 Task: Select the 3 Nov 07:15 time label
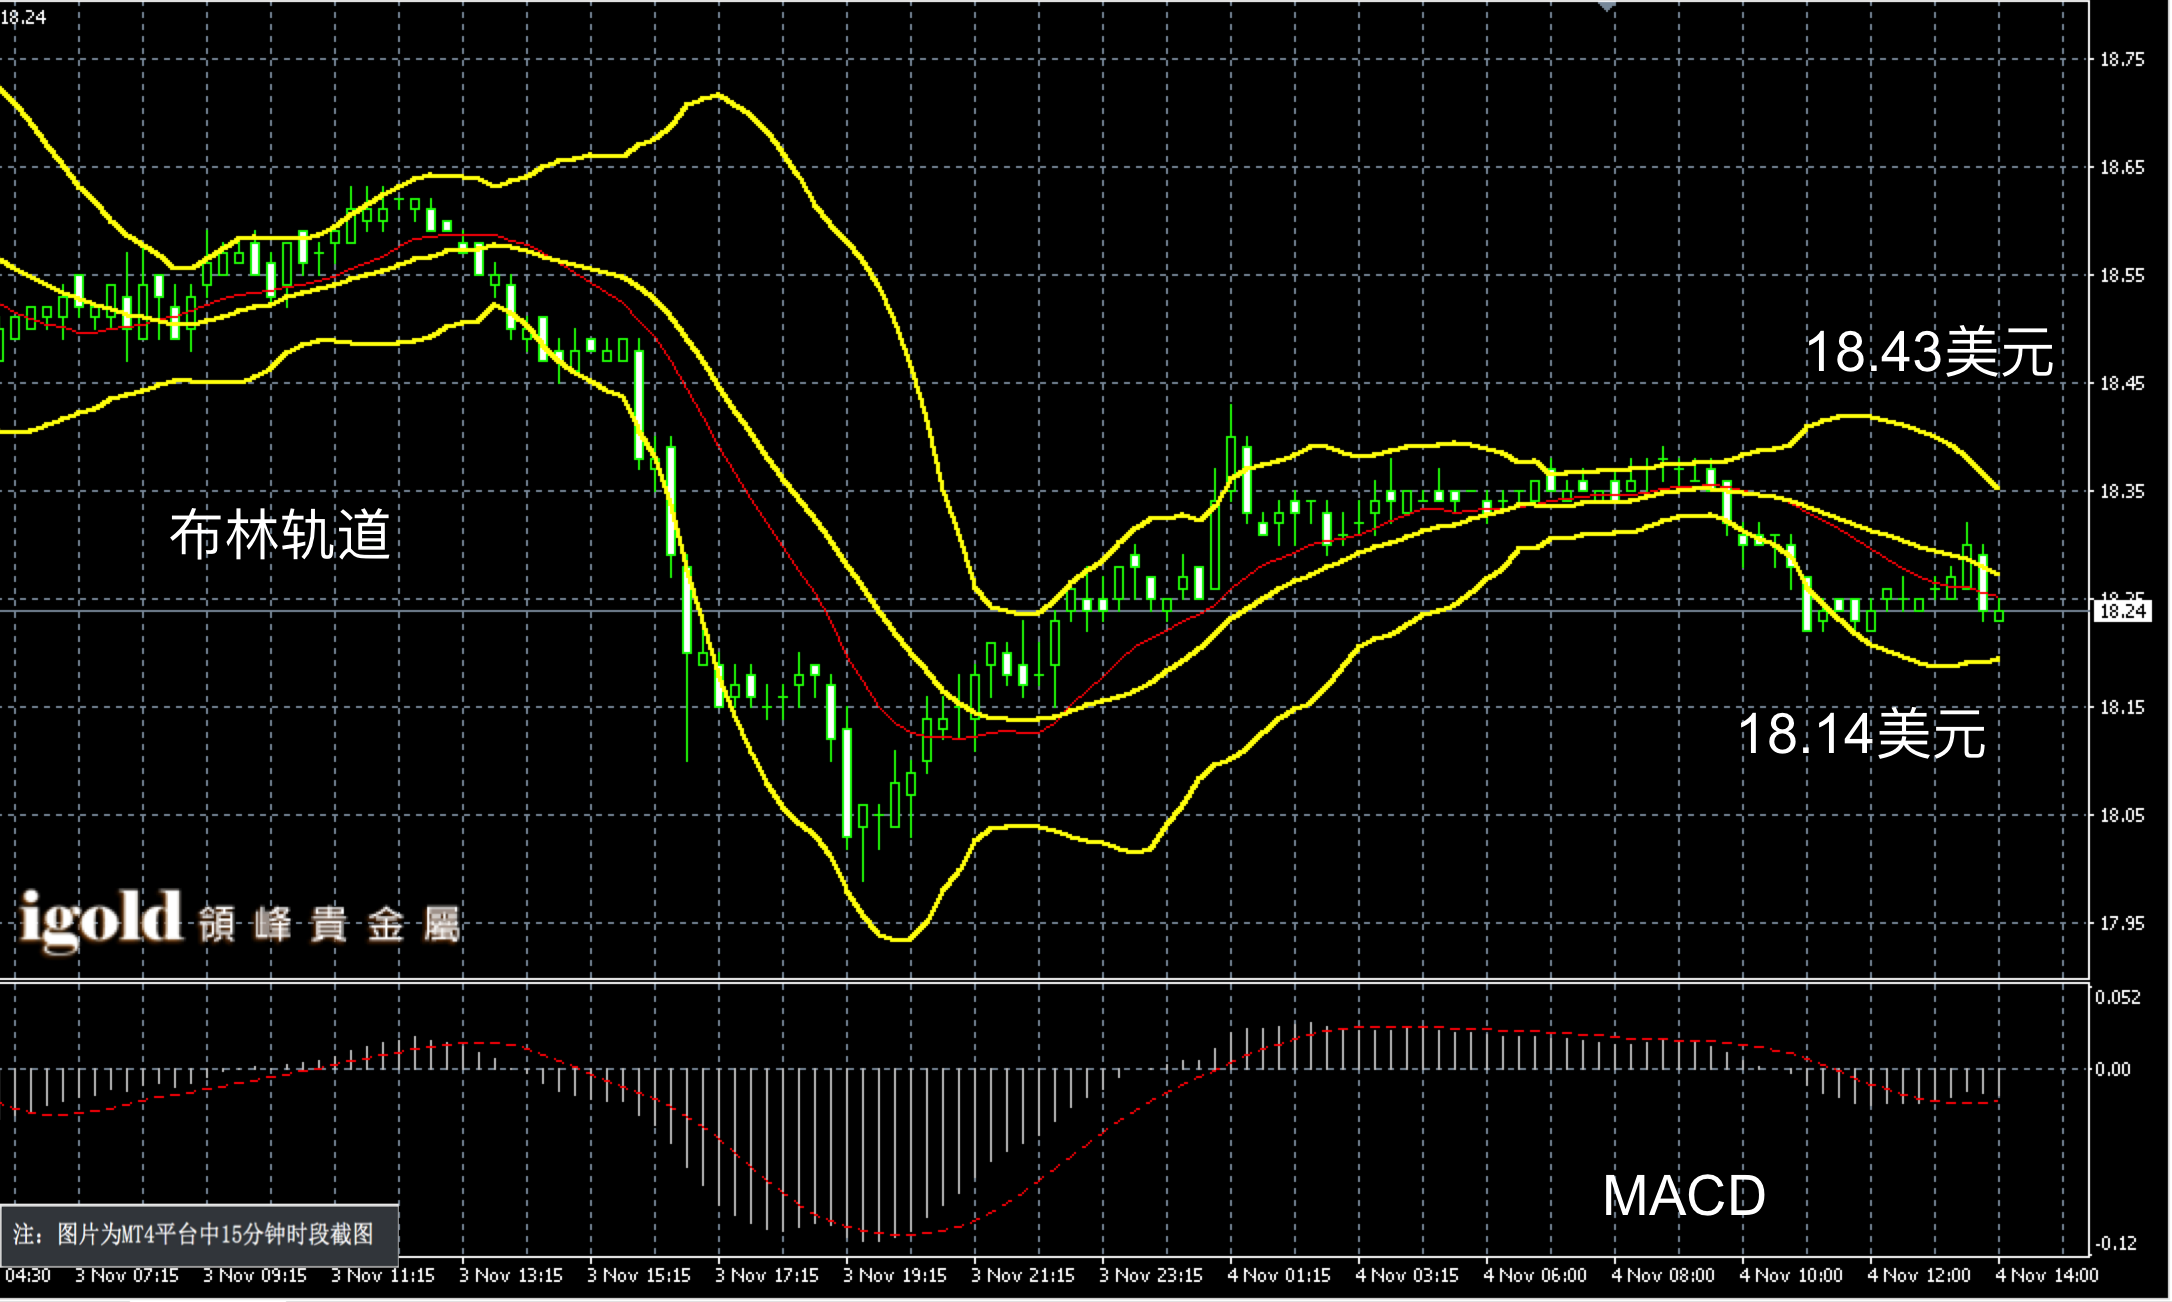tap(126, 1276)
